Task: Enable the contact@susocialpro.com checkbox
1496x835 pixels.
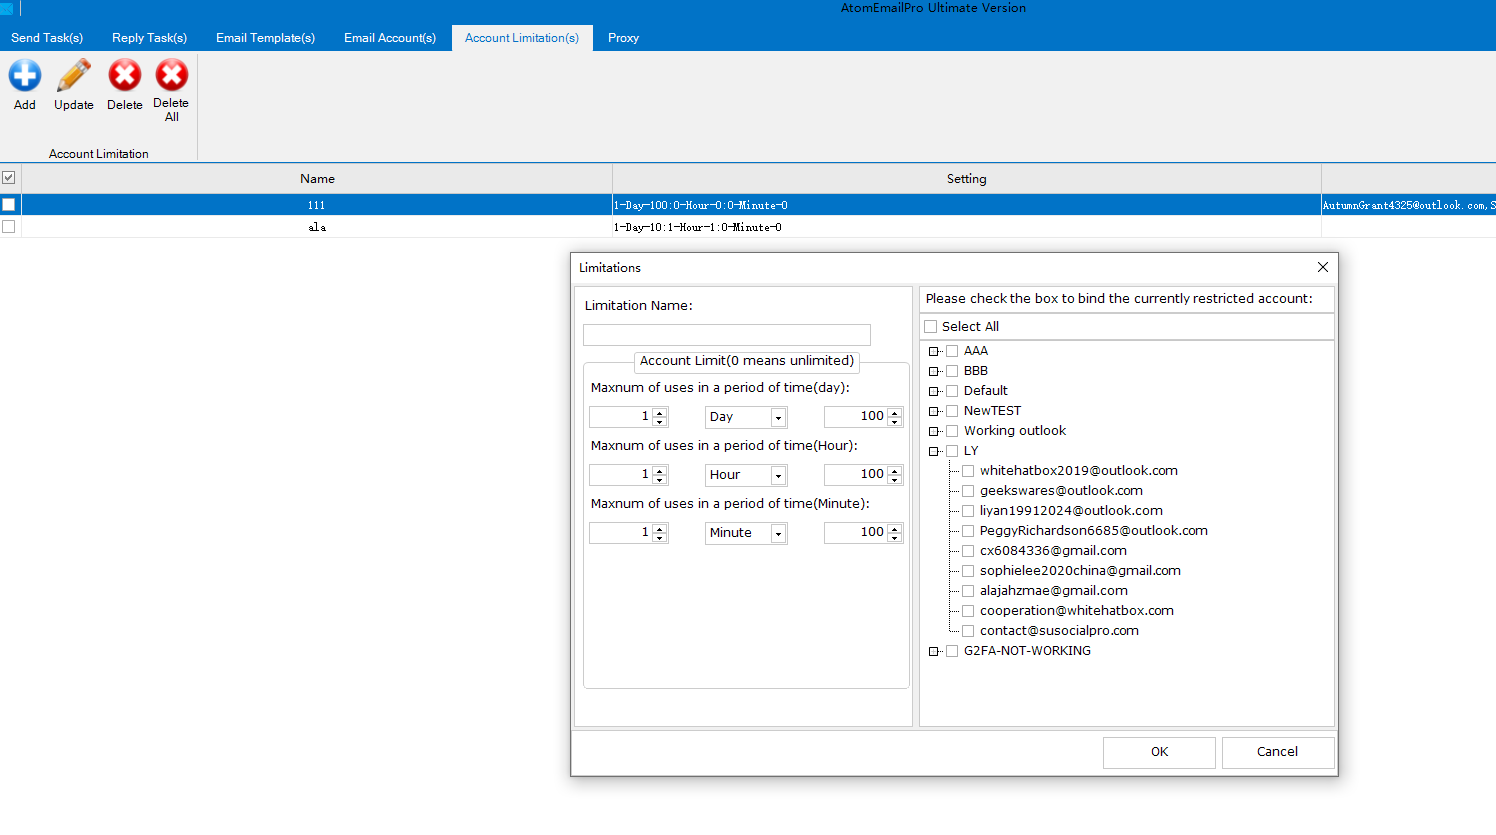Action: point(968,631)
